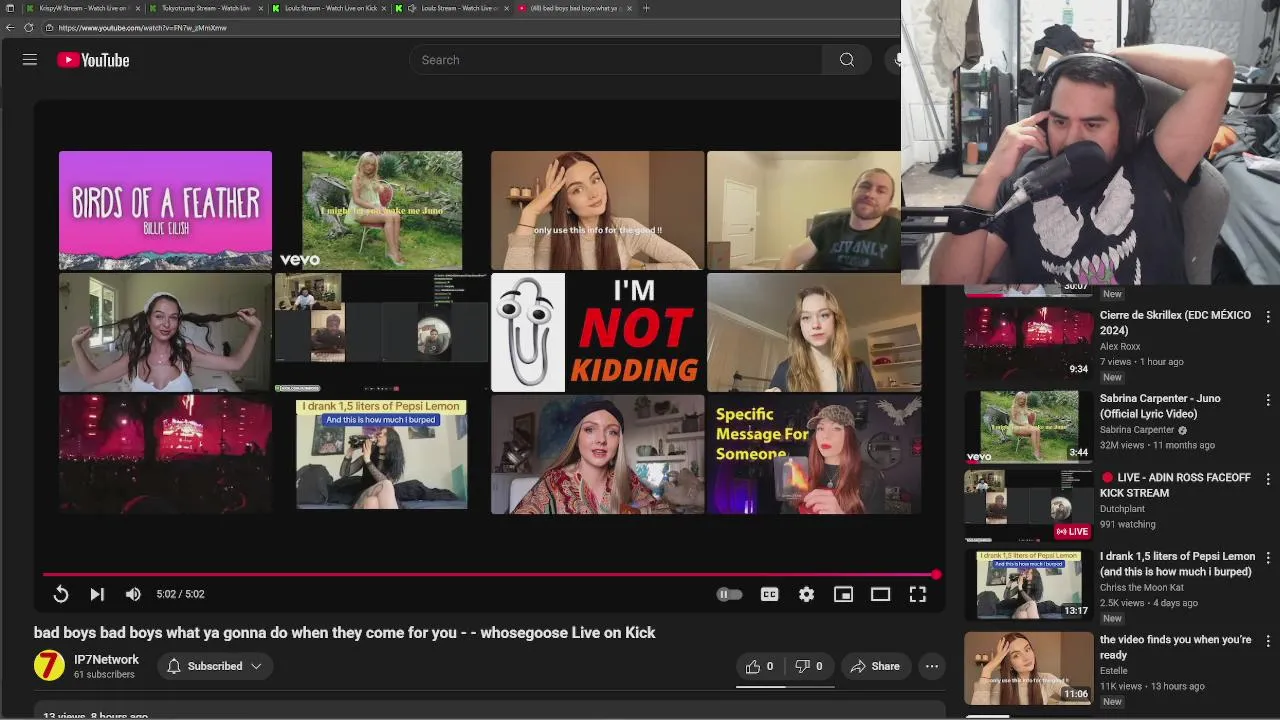The height and width of the screenshot is (720, 1280).
Task: Like the video with thumbs up
Action: tap(760, 666)
